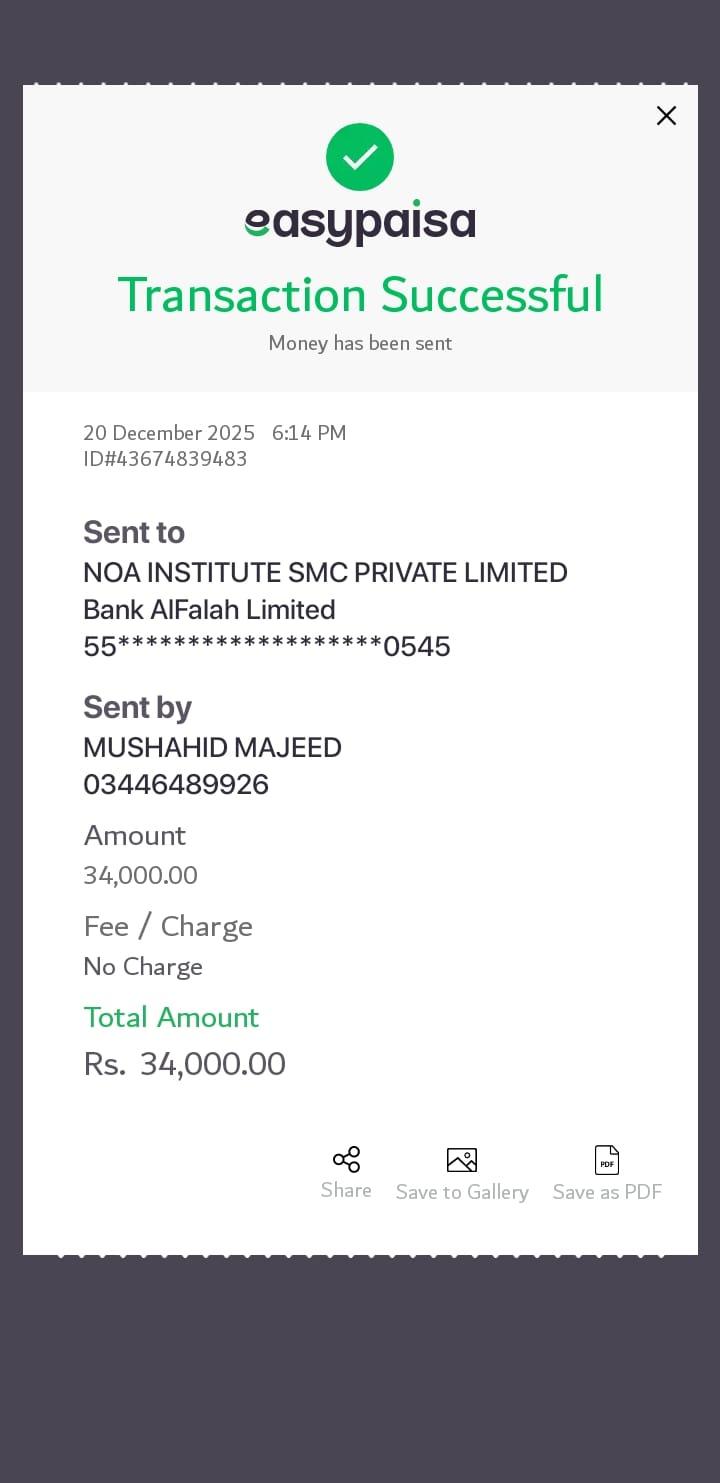Tap recipient name NOA INSTITUTE SMC PRIVATE LIMITED
Image resolution: width=720 pixels, height=1483 pixels.
click(x=325, y=573)
